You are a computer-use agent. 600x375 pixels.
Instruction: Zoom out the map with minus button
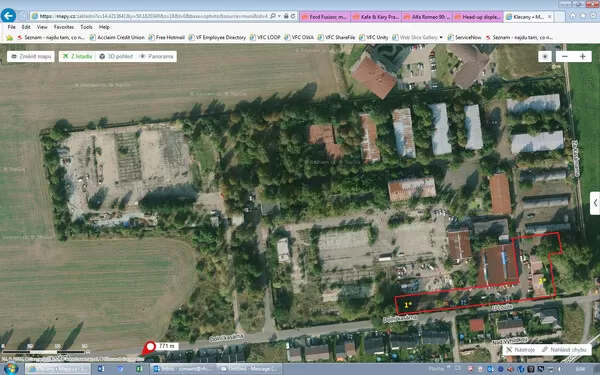tap(564, 57)
